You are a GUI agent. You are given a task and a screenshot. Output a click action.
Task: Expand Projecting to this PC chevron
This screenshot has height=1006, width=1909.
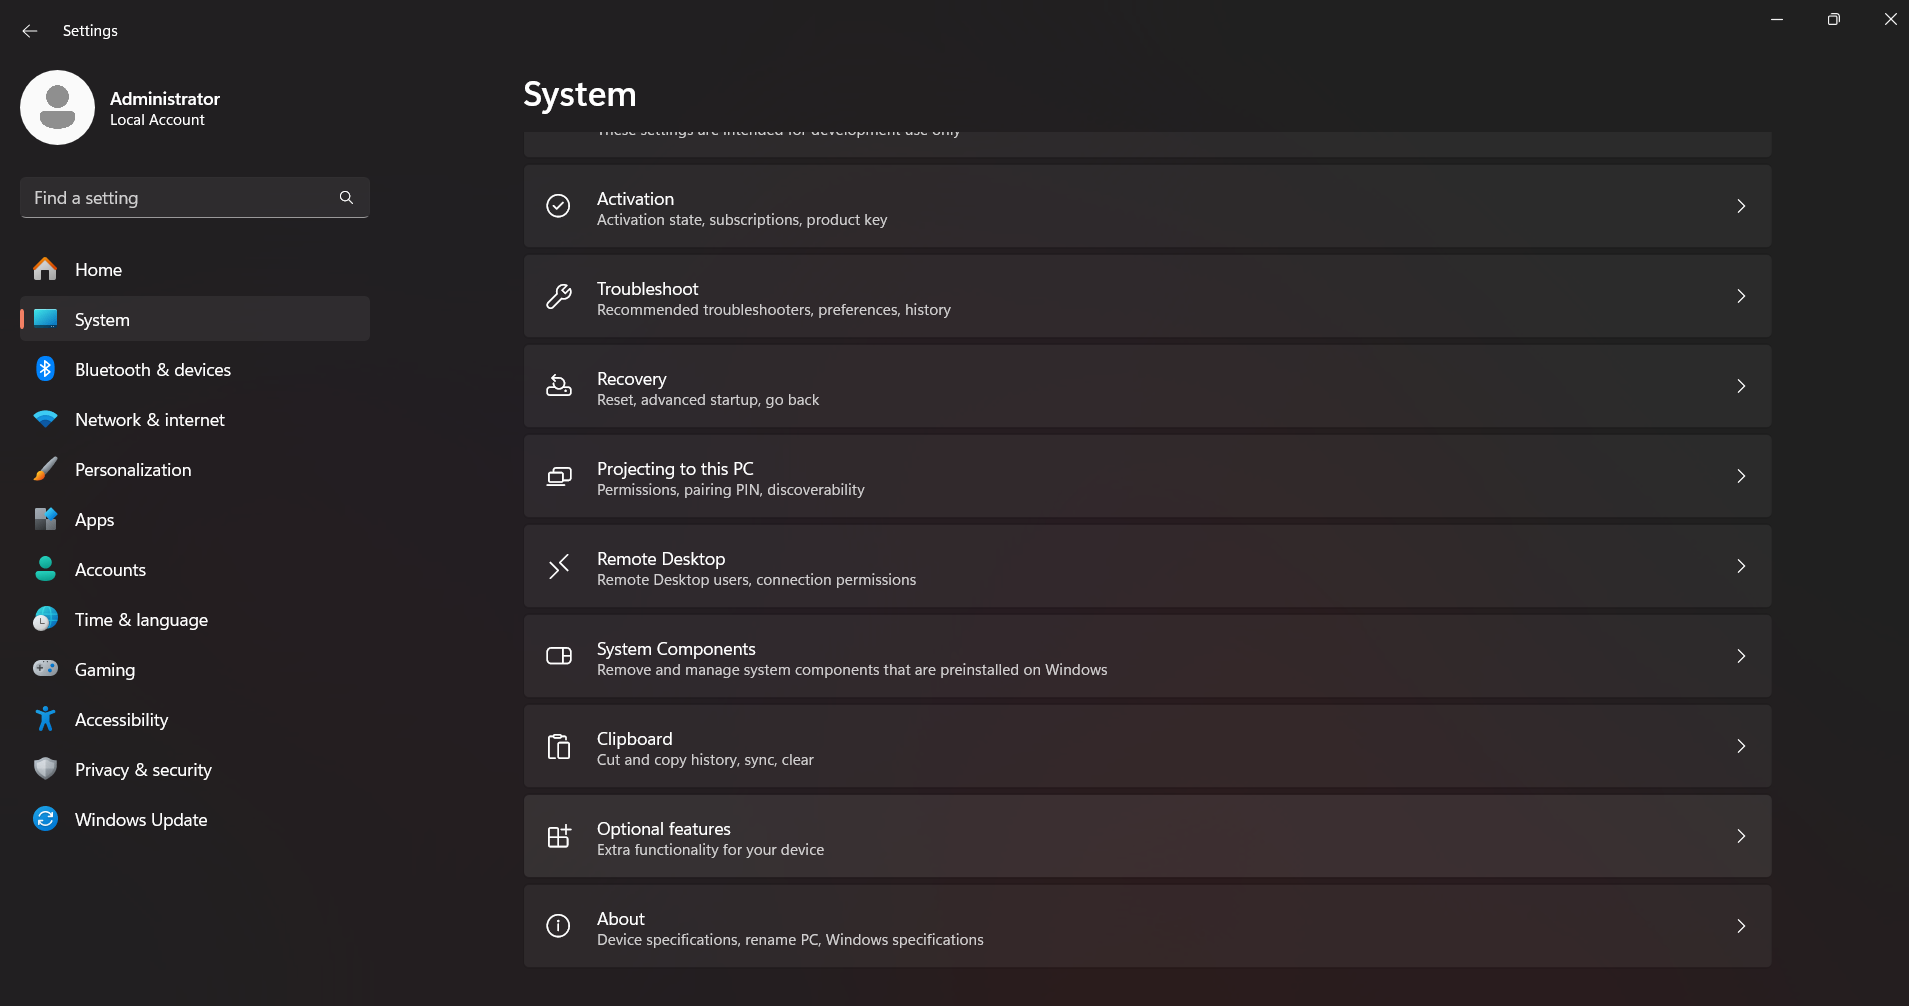pyautogui.click(x=1740, y=476)
